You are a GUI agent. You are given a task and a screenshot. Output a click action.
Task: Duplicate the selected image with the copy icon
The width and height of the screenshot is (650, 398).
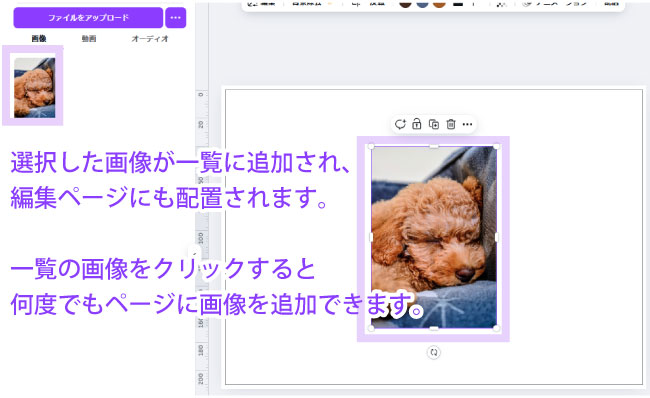pos(434,124)
